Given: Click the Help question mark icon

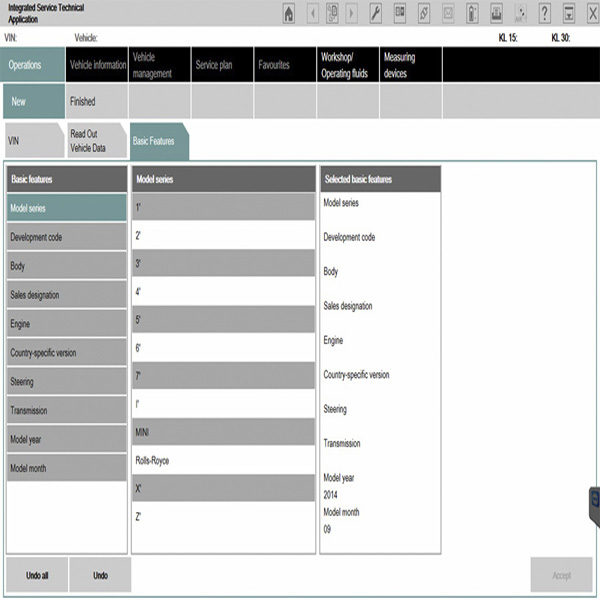Looking at the screenshot, I should coord(544,13).
